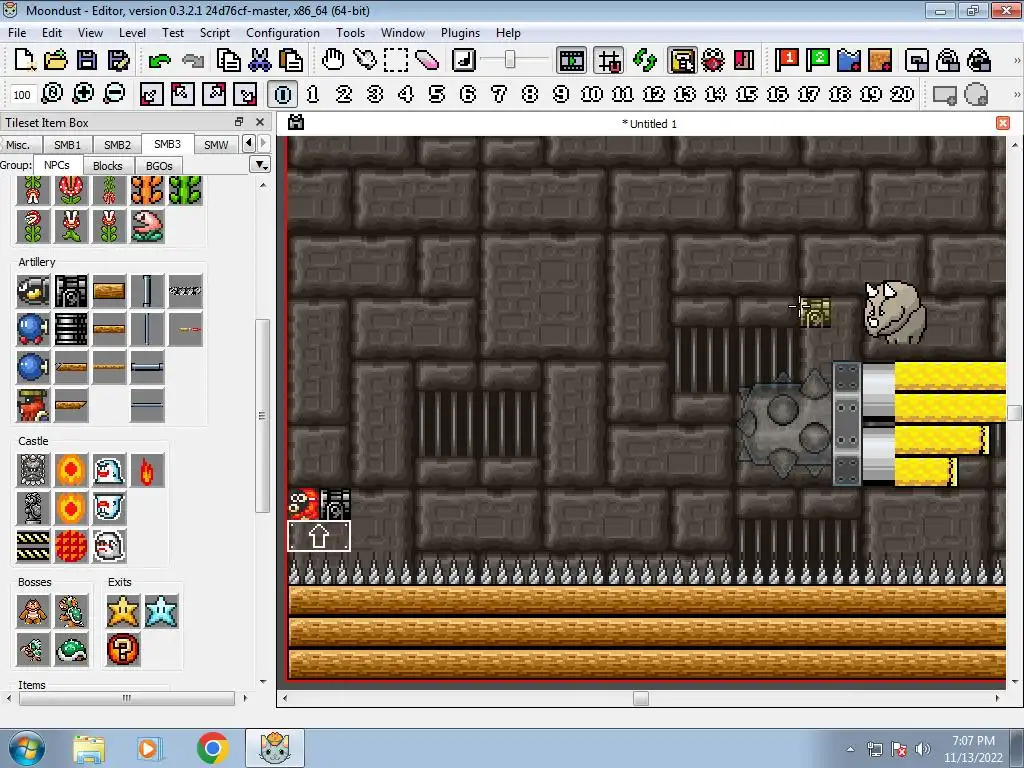Click the Paste clipboard icon
Image resolution: width=1024 pixels, height=768 pixels.
[x=291, y=60]
